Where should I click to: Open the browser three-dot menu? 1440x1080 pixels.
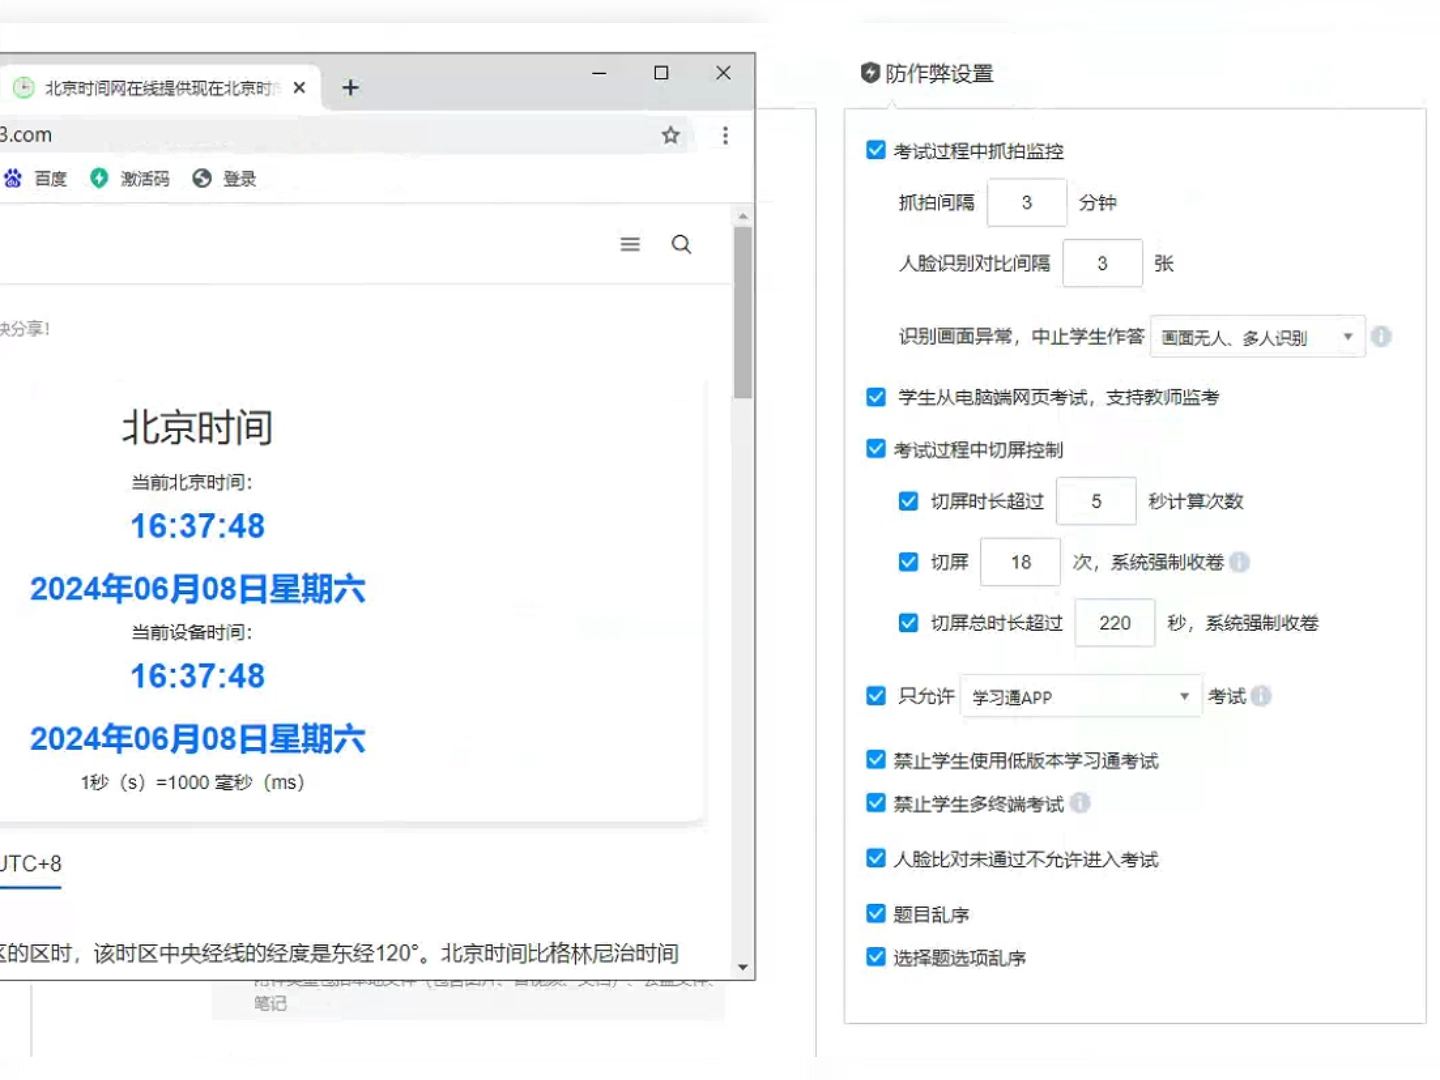tap(725, 135)
